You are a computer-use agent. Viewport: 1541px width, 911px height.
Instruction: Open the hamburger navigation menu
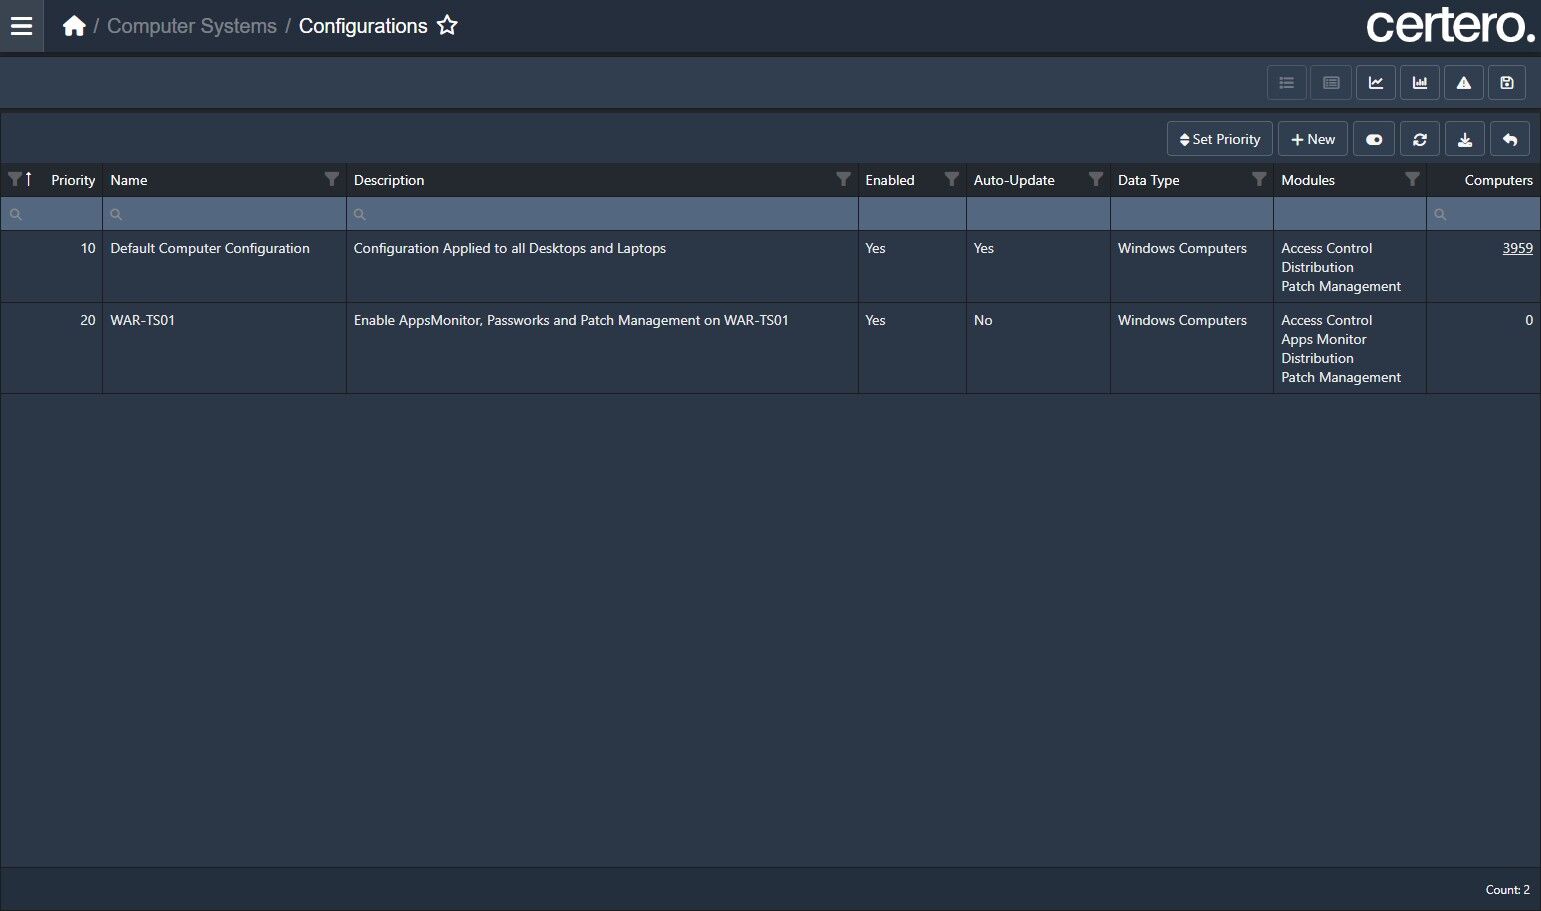(x=21, y=26)
